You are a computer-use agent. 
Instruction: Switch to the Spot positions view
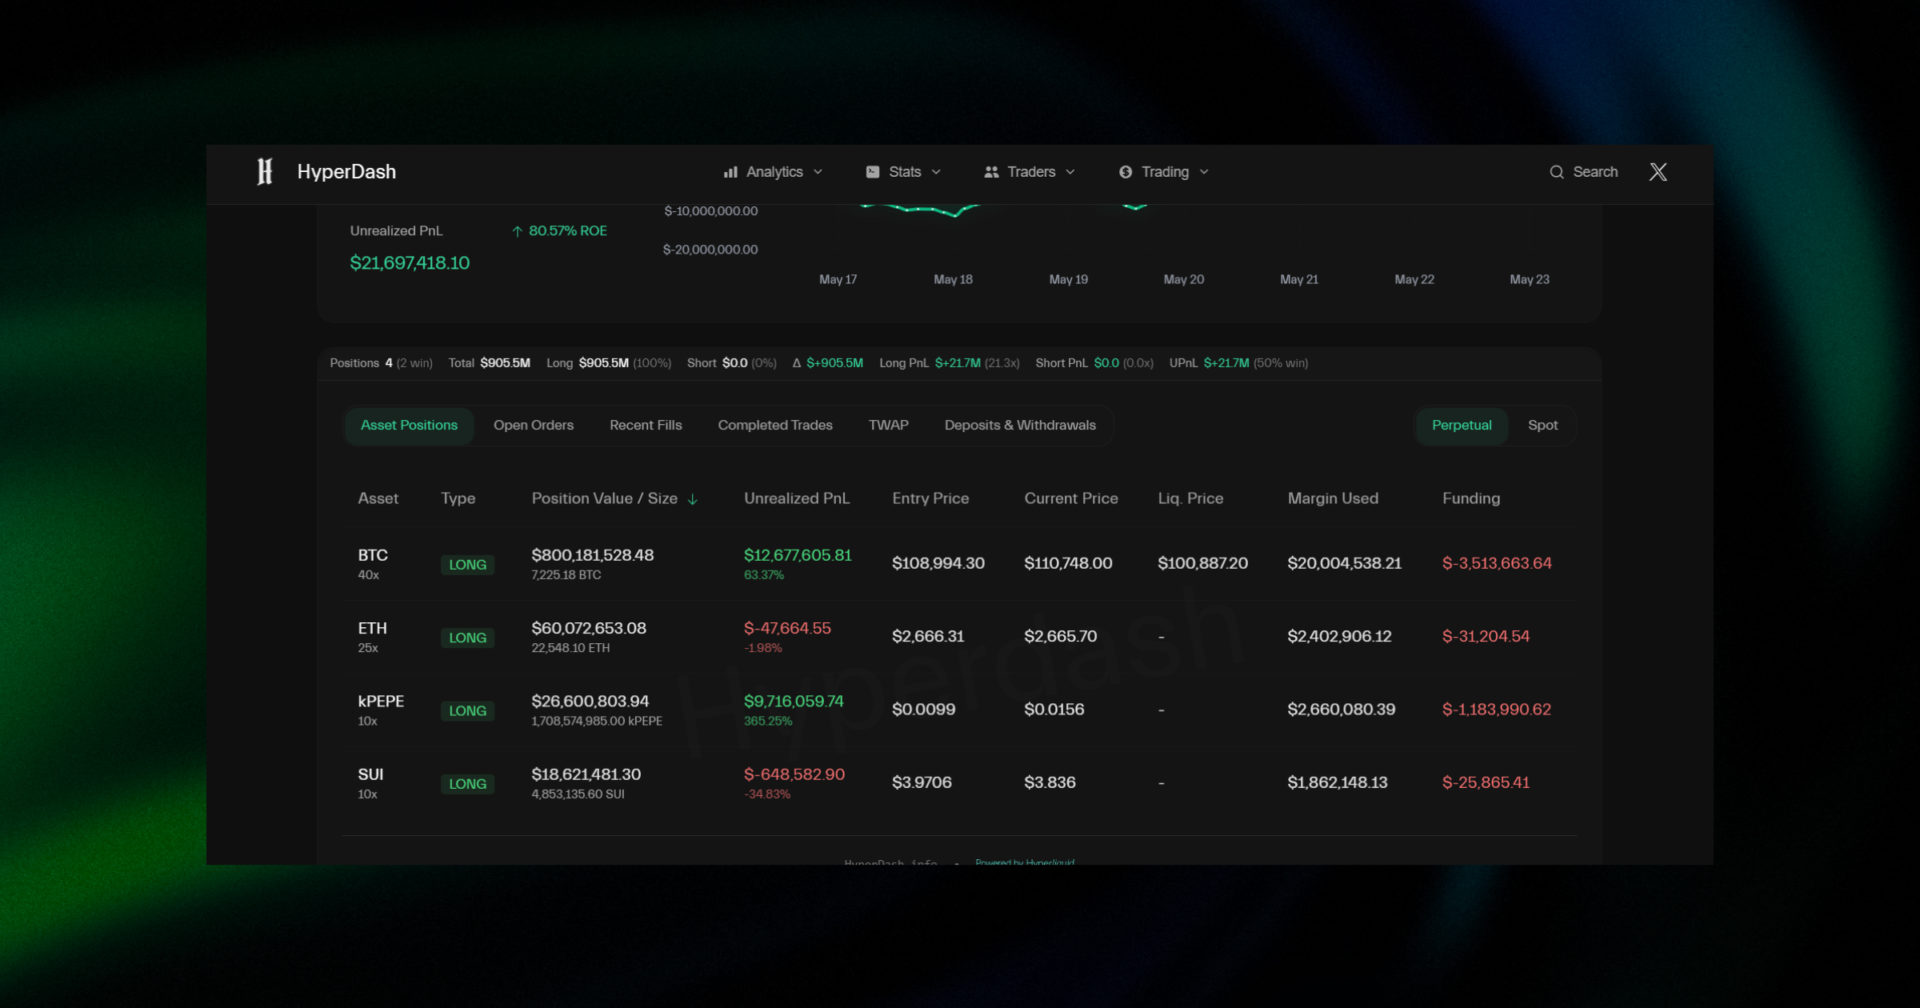pos(1542,425)
